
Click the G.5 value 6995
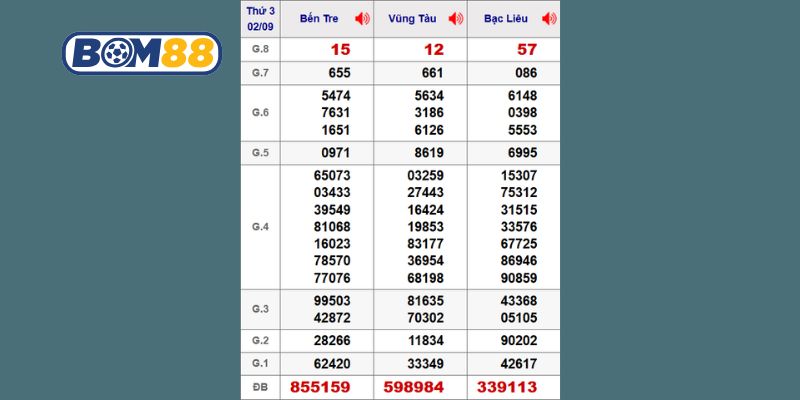point(522,153)
